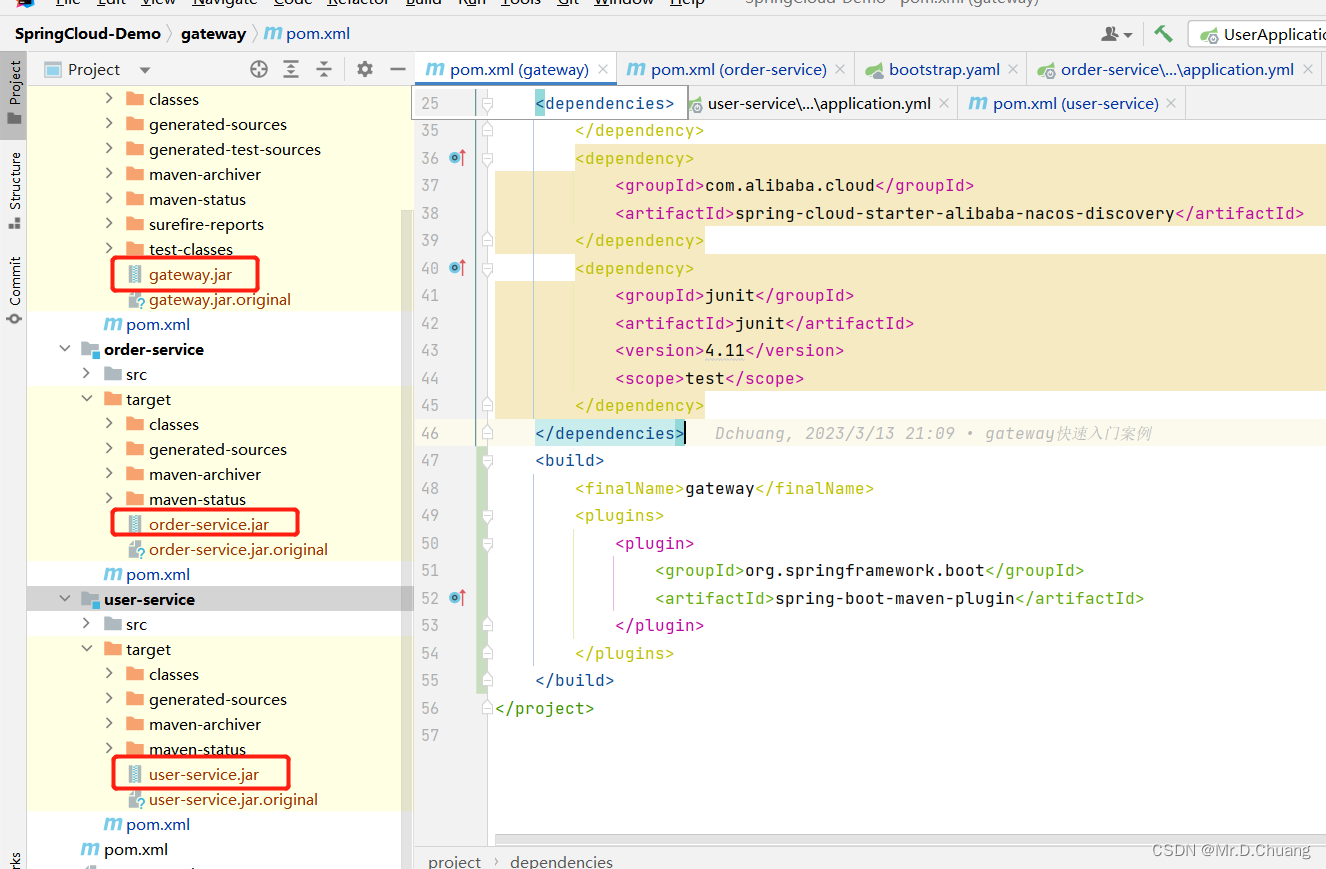This screenshot has height=869, width=1326.
Task: Fold the plugins block at line 49
Action: click(x=487, y=515)
